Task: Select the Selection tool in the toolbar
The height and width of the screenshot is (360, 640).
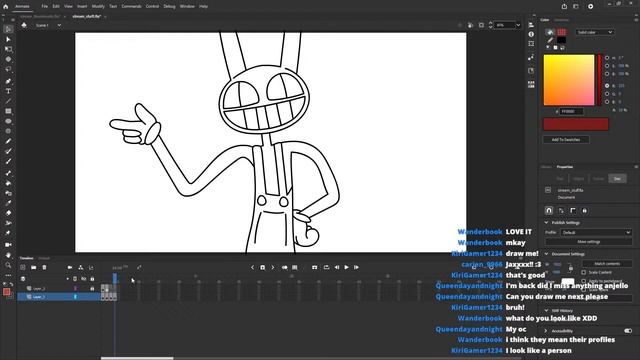Action: [8, 29]
